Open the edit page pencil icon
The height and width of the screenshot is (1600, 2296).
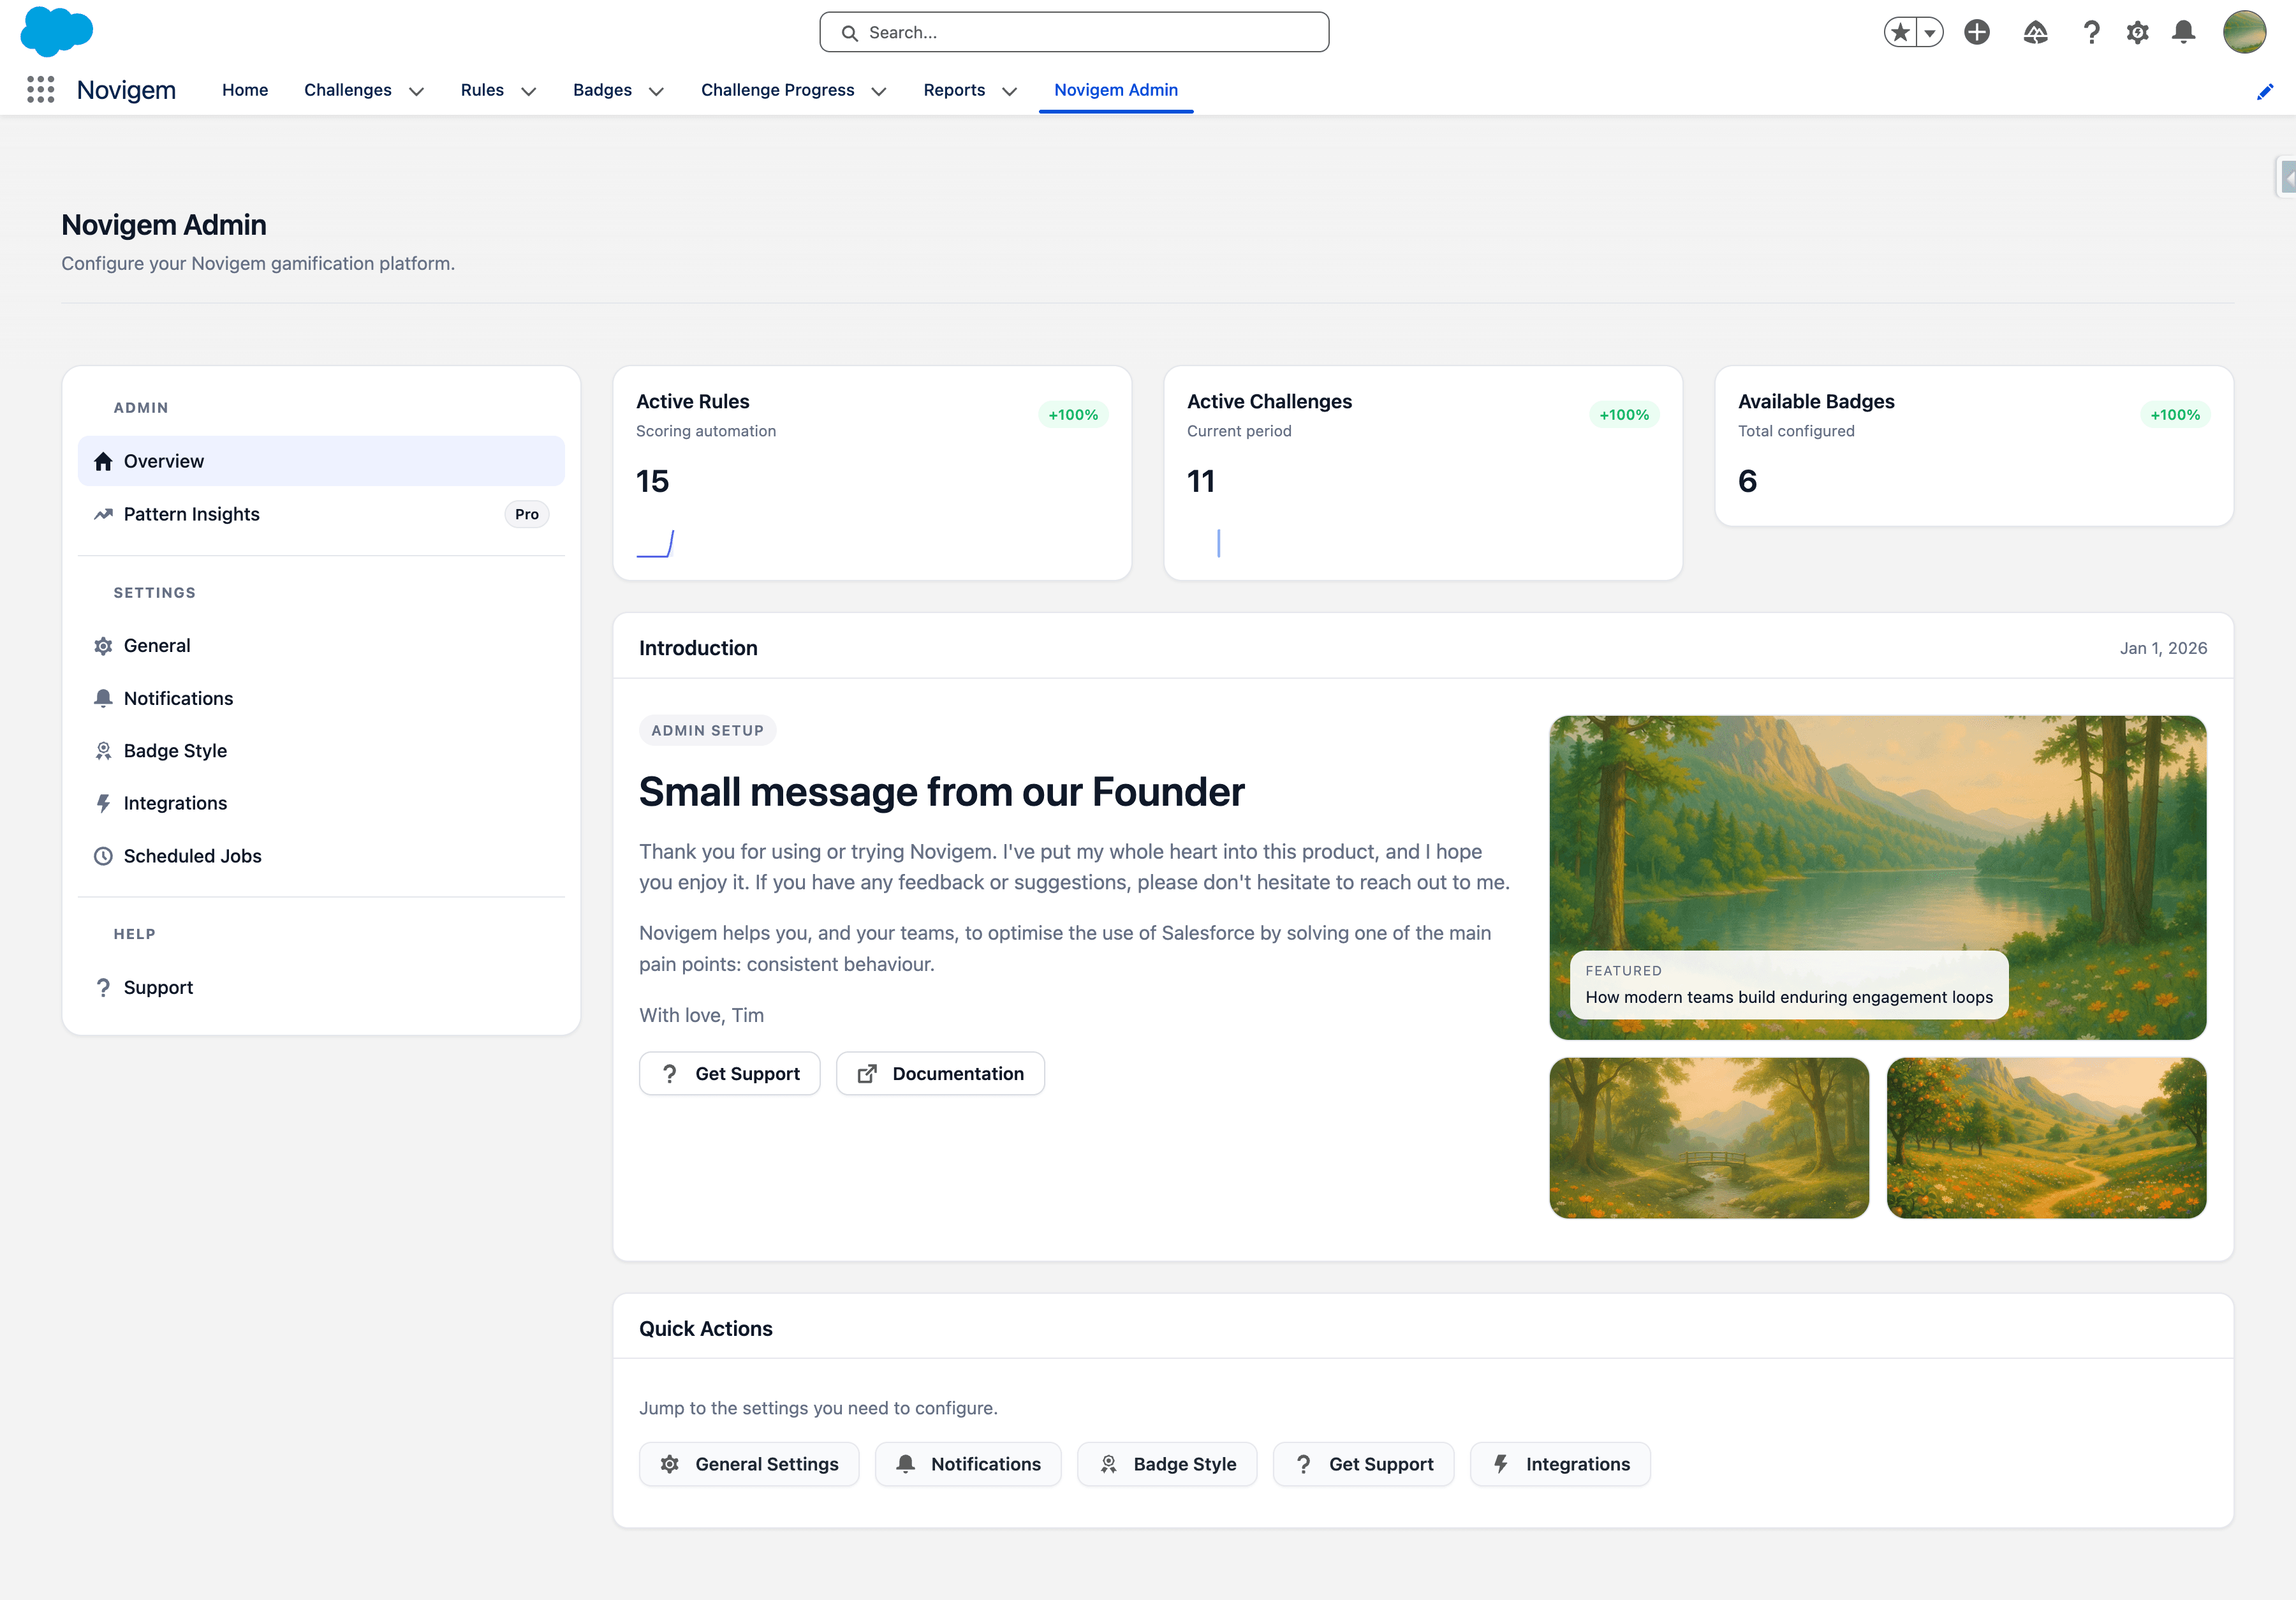[2265, 91]
